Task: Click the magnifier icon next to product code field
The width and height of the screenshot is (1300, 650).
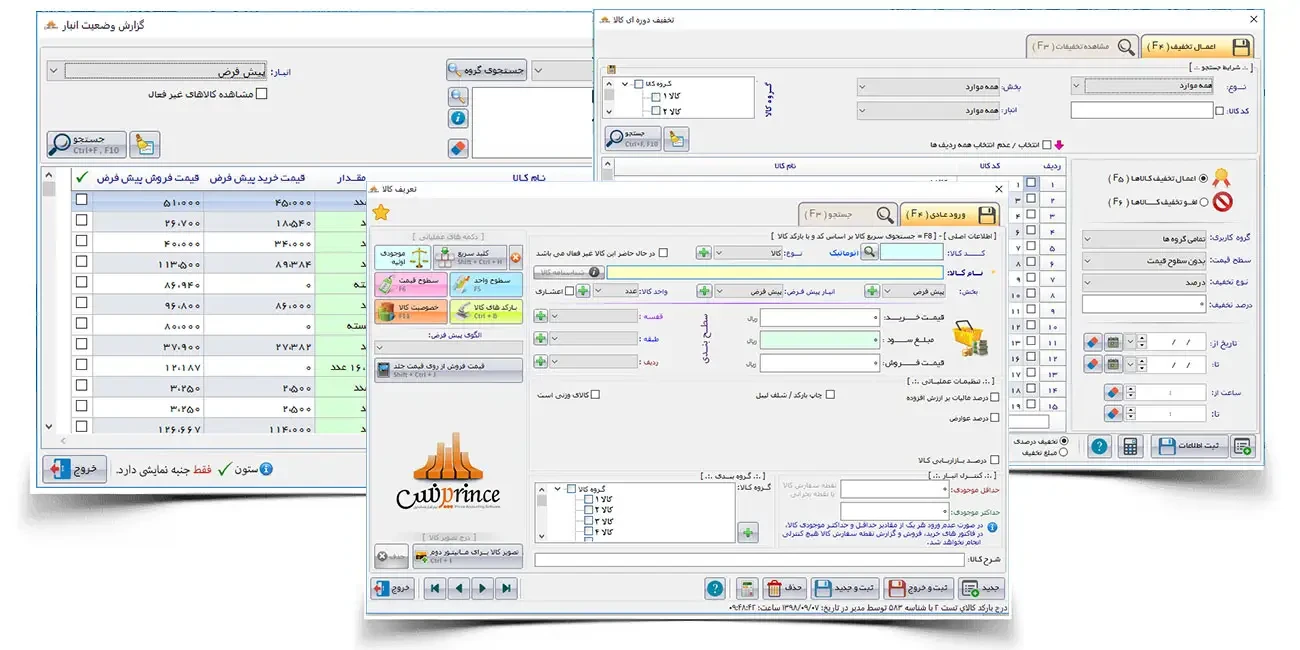Action: pyautogui.click(x=869, y=253)
